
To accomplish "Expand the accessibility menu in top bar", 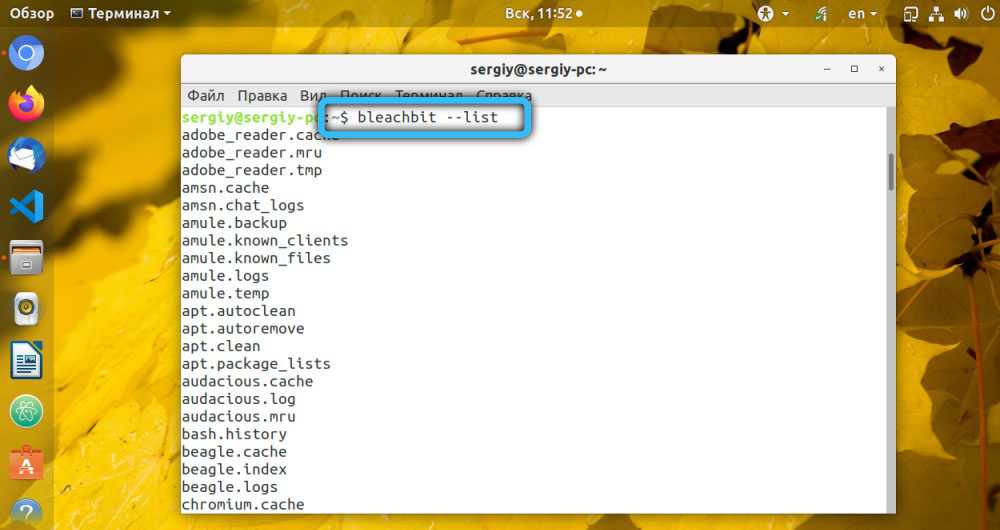I will [773, 14].
